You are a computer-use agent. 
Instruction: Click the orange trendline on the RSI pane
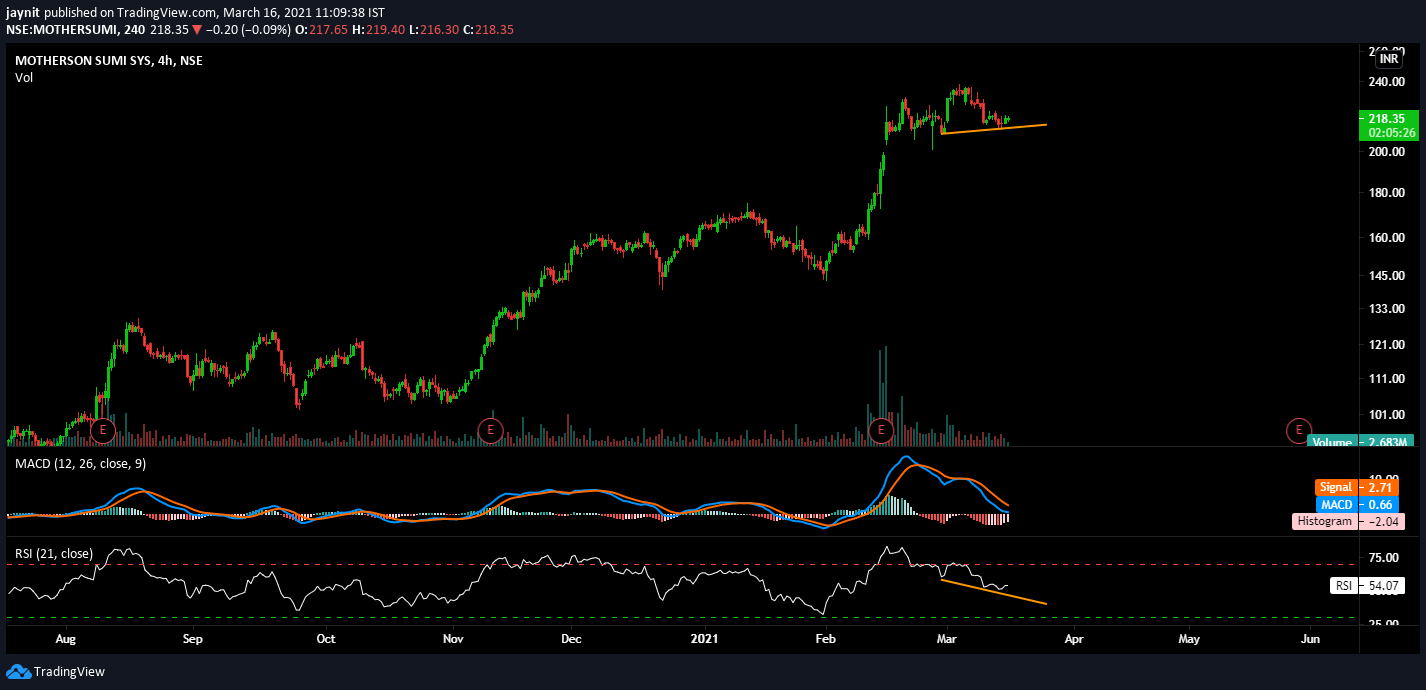[x=994, y=592]
